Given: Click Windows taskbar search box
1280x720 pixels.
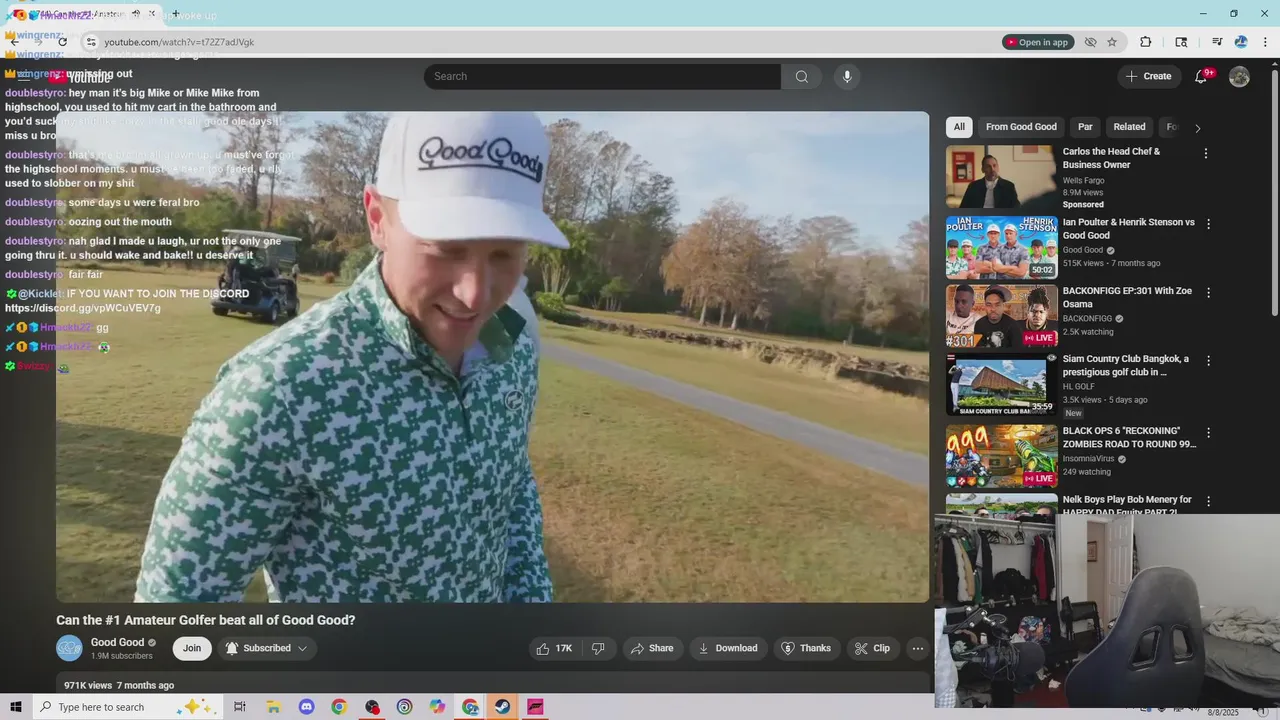Looking at the screenshot, I should (126, 707).
